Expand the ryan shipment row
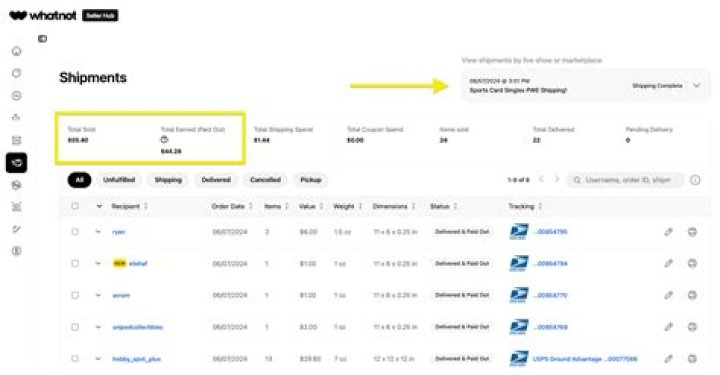This screenshot has height=375, width=720. 98,232
